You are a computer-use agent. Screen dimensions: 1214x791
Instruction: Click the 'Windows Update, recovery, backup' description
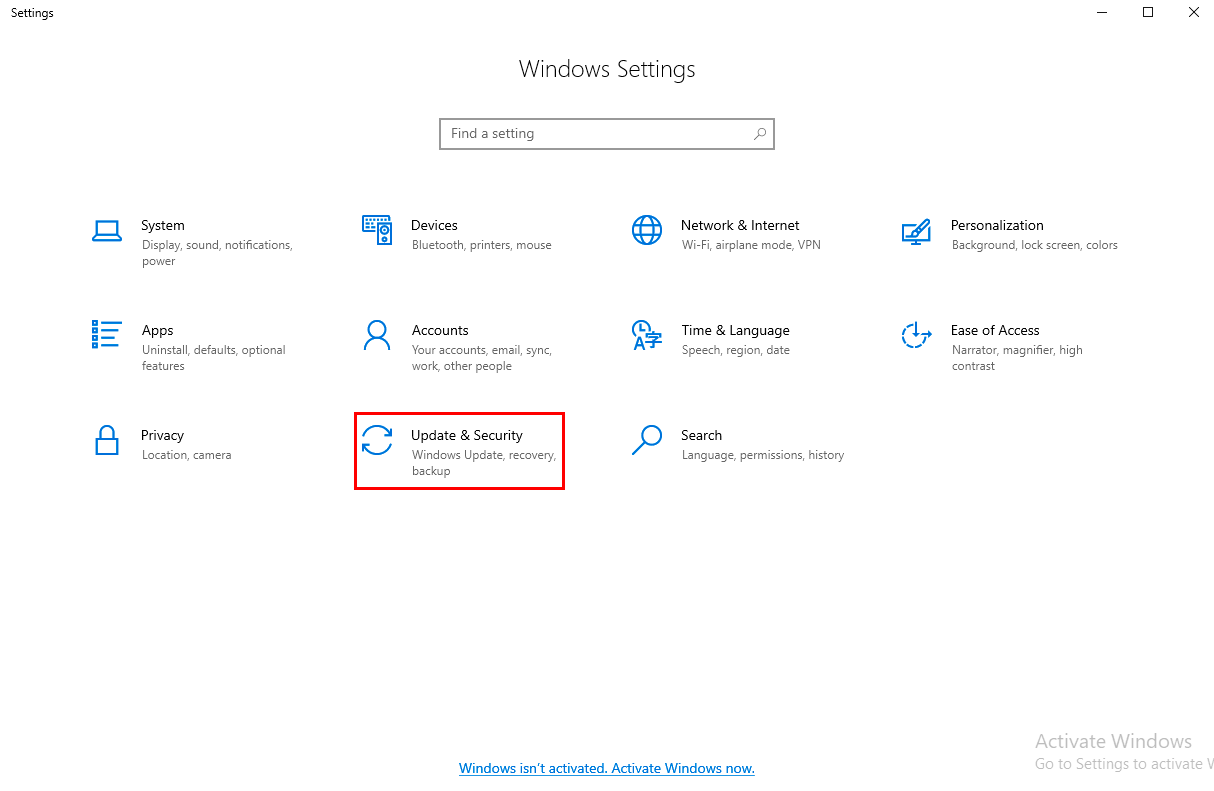click(x=484, y=463)
